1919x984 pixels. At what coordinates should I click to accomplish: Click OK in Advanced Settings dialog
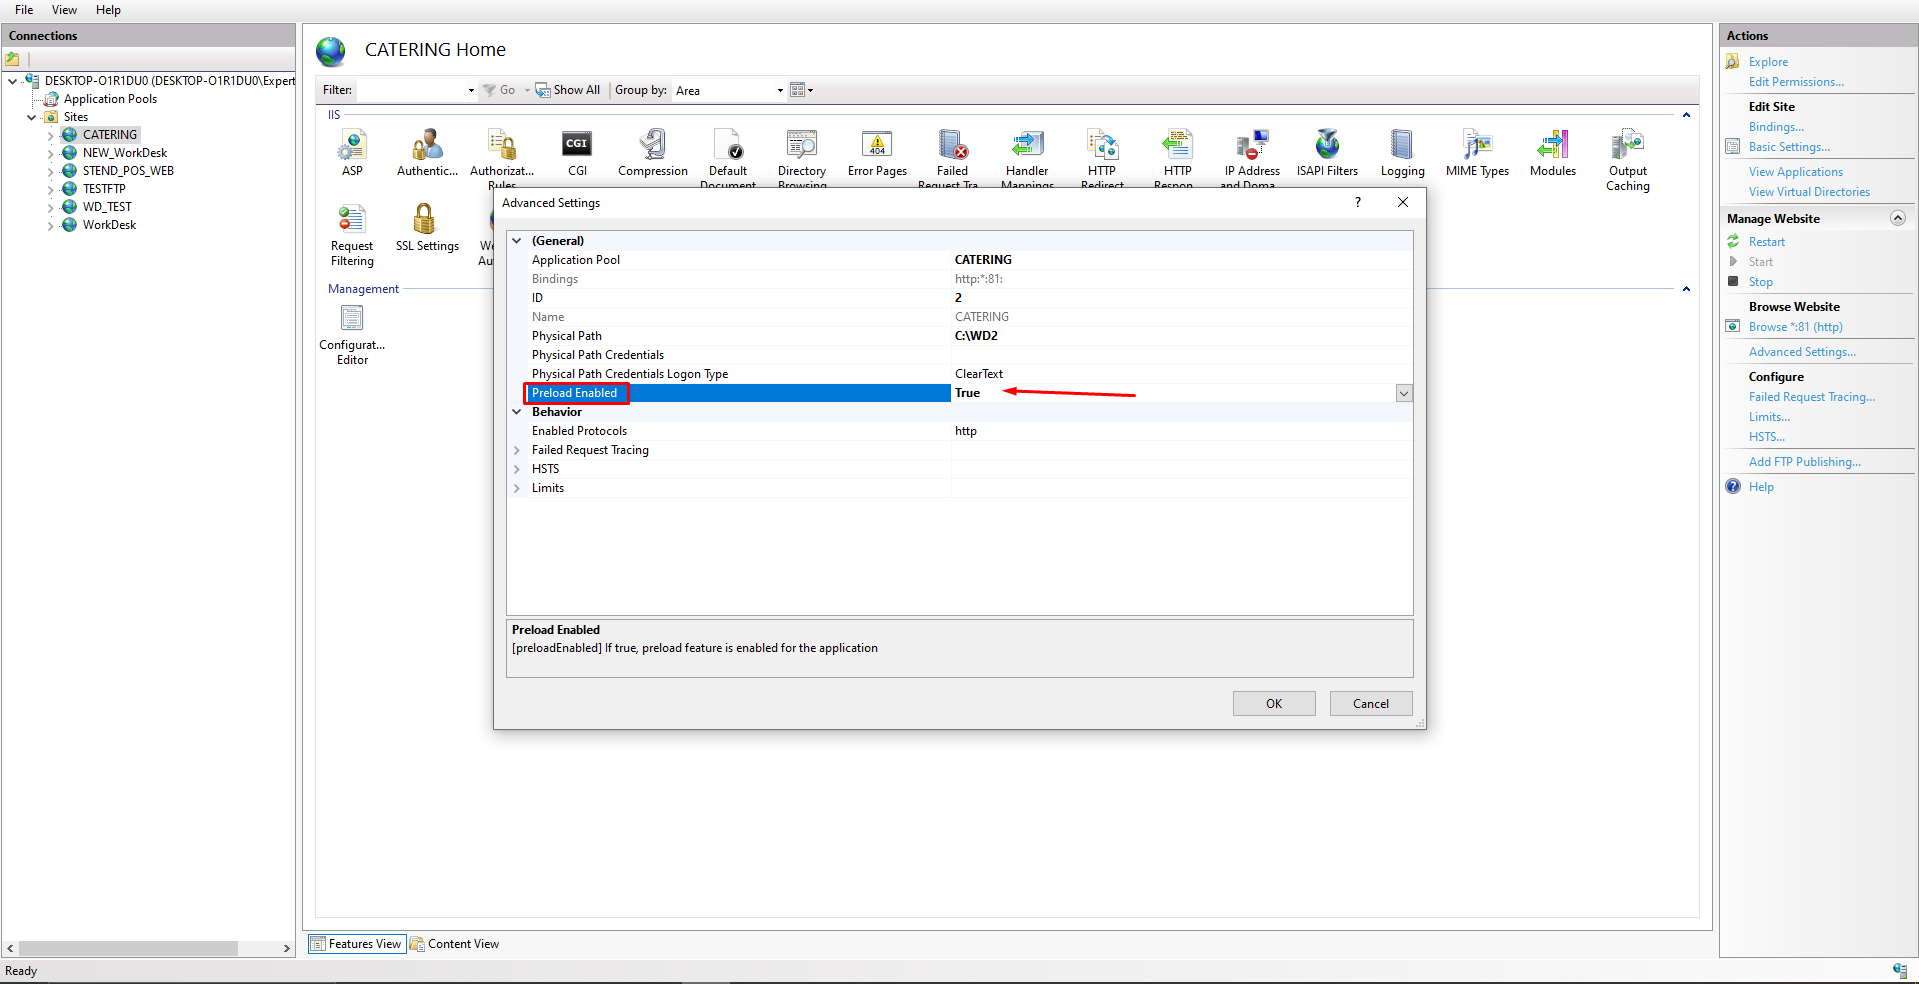[1273, 704]
